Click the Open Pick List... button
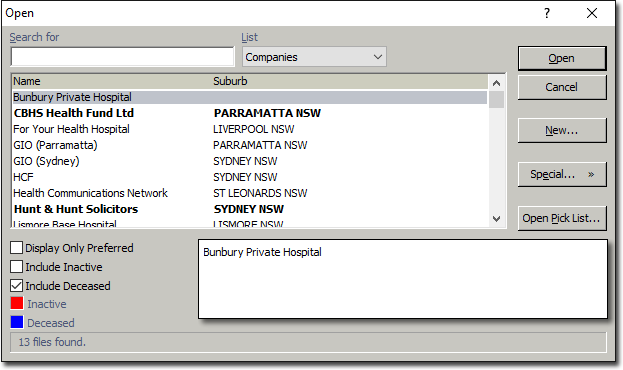The height and width of the screenshot is (370, 623). (562, 218)
